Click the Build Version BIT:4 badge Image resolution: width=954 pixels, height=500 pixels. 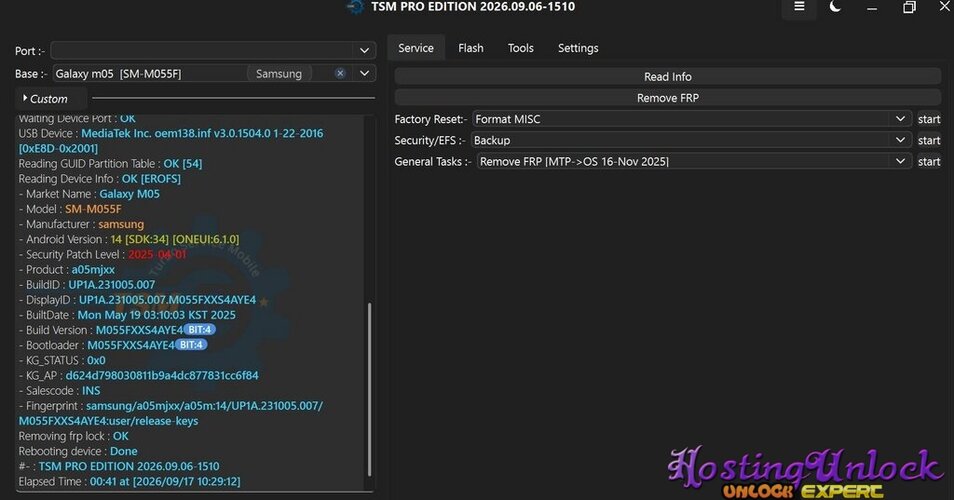click(x=200, y=330)
